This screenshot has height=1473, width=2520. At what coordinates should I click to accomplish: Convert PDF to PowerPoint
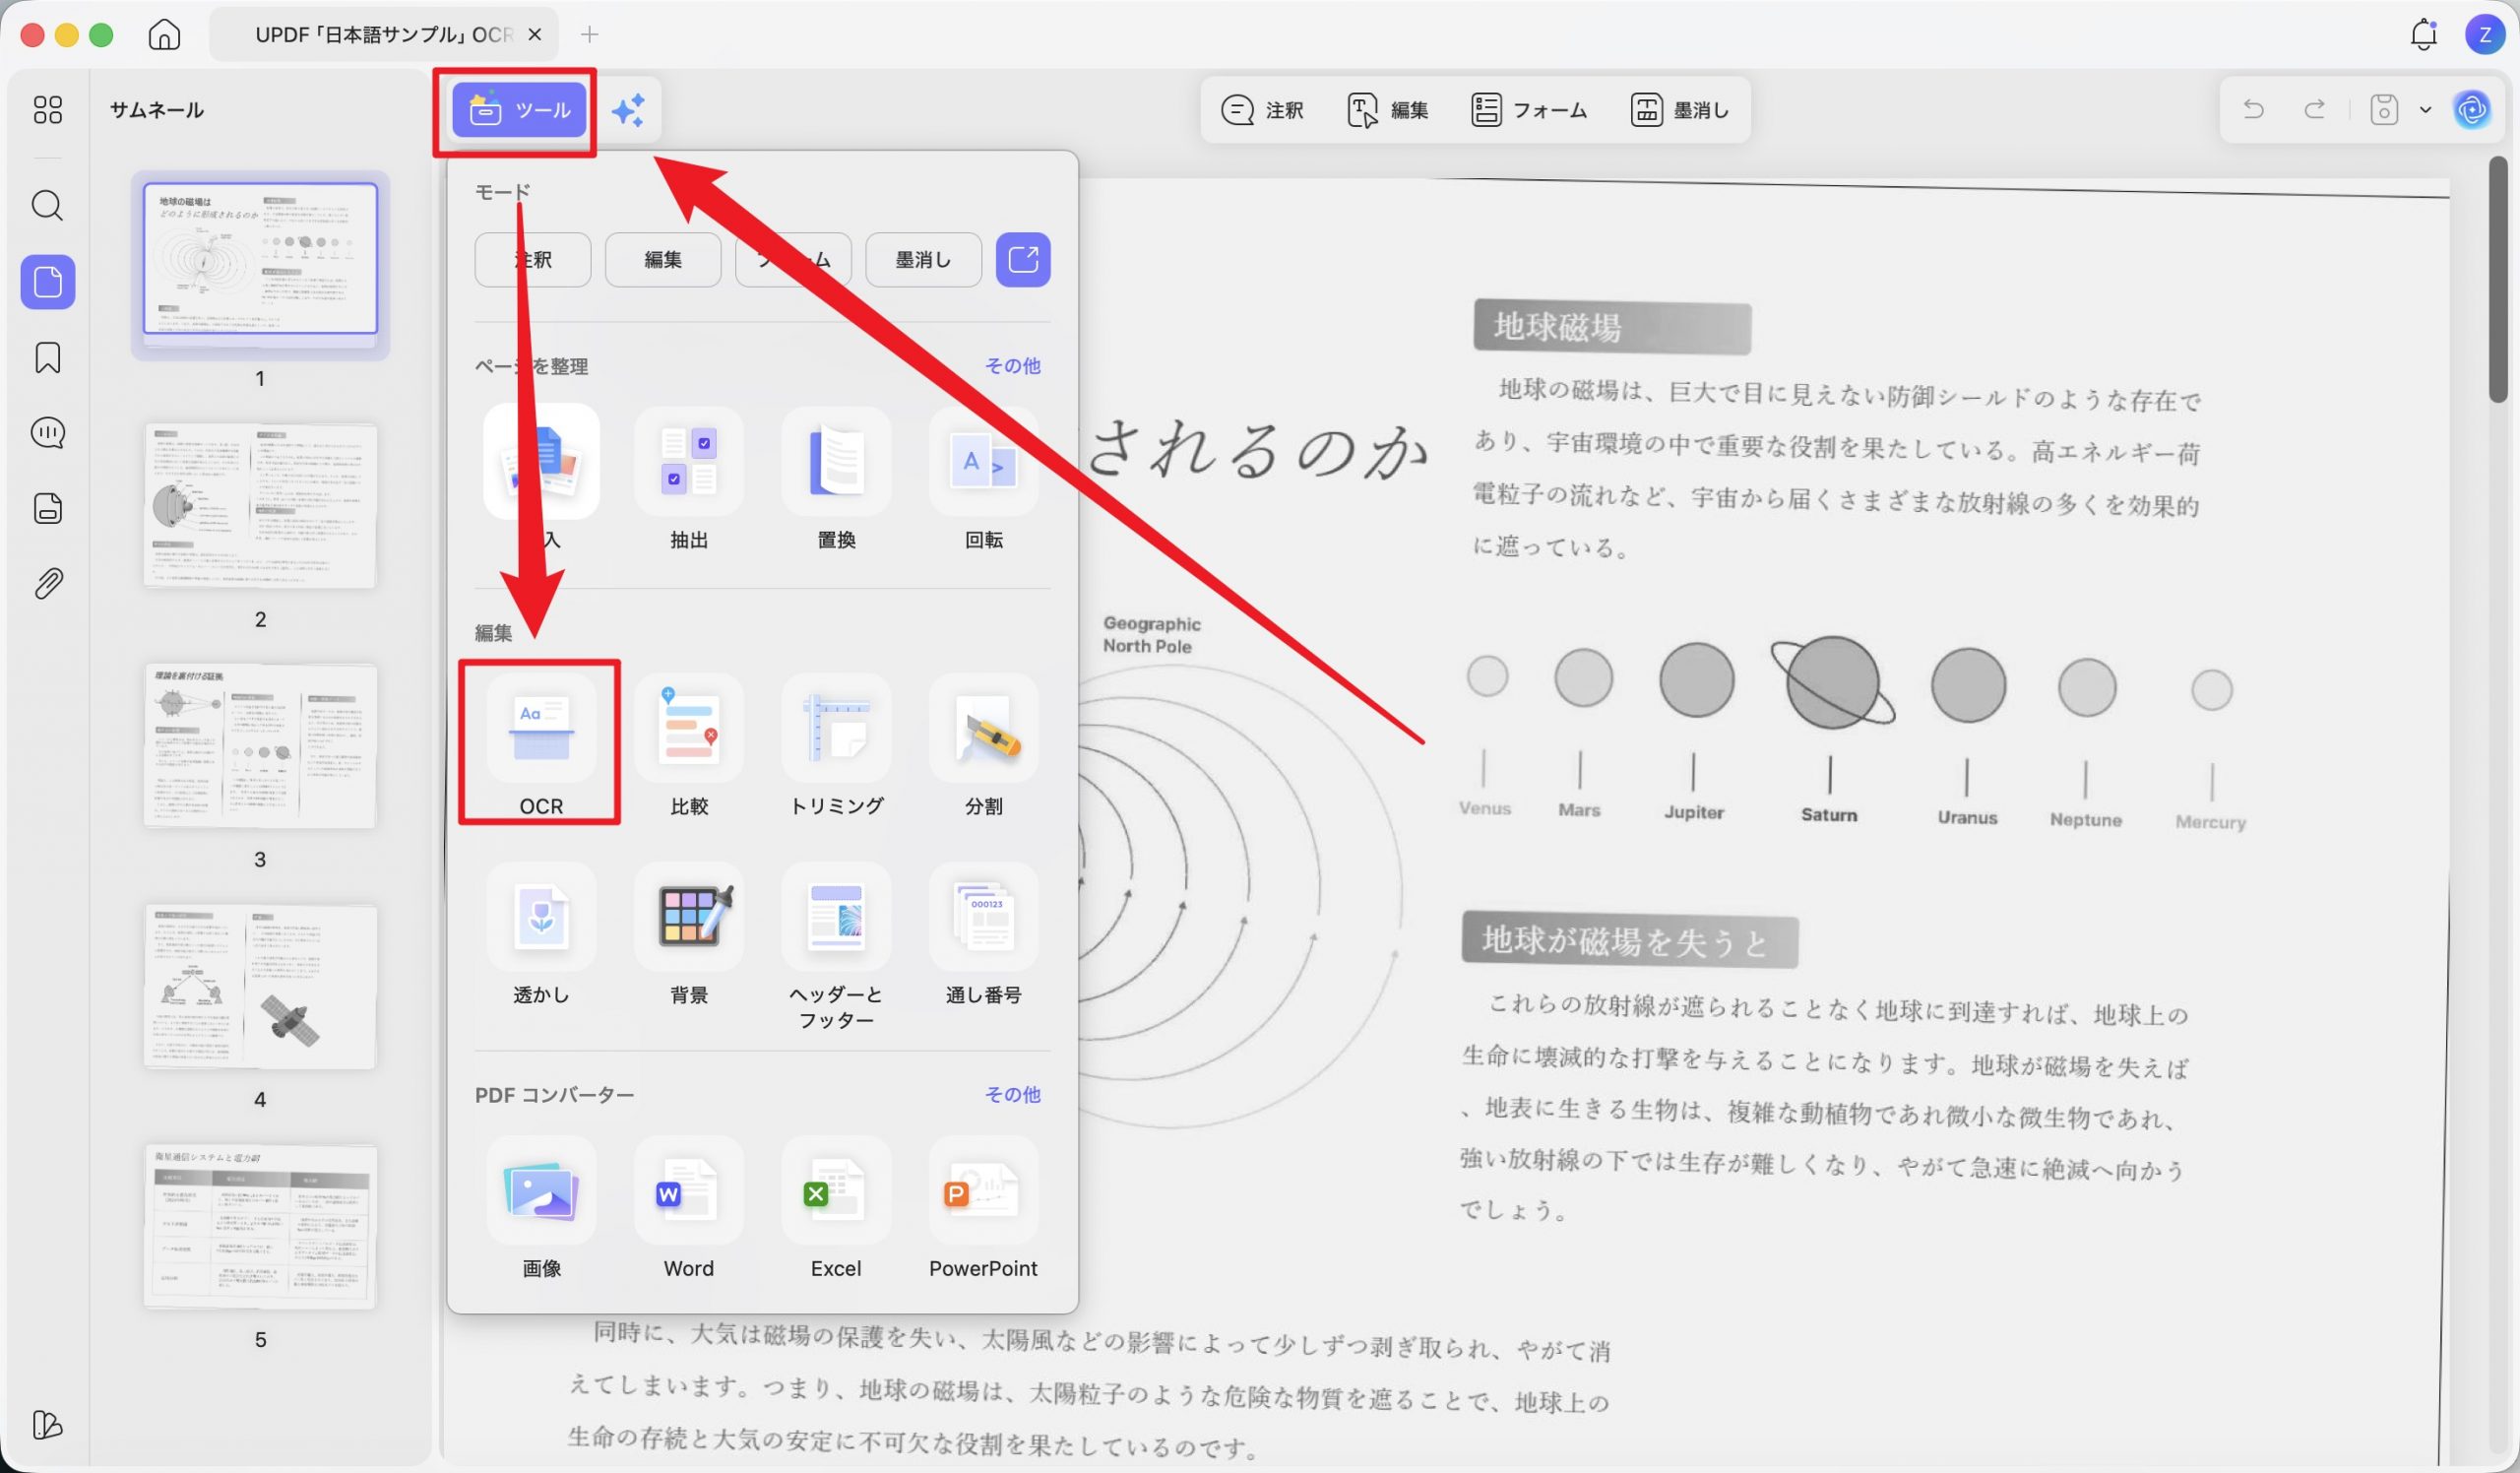984,1208
